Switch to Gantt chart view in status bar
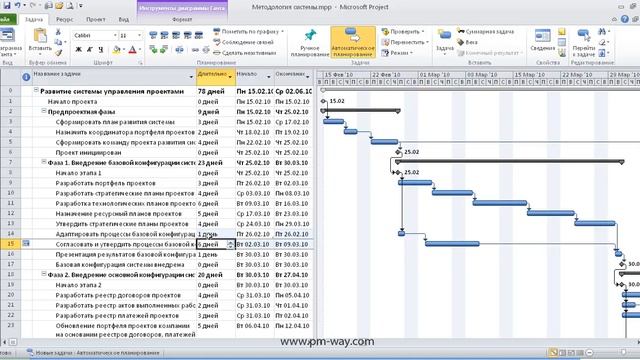The width and height of the screenshot is (640, 360). (x=553, y=353)
